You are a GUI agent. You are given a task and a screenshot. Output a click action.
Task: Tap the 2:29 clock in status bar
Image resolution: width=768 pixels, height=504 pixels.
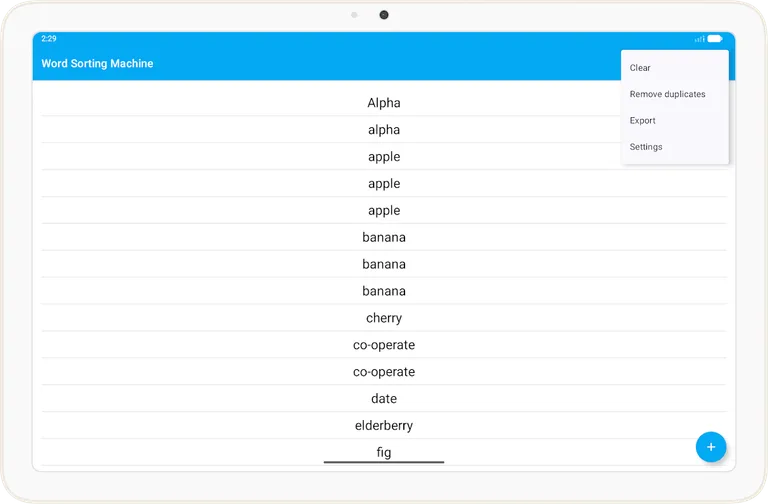click(48, 39)
